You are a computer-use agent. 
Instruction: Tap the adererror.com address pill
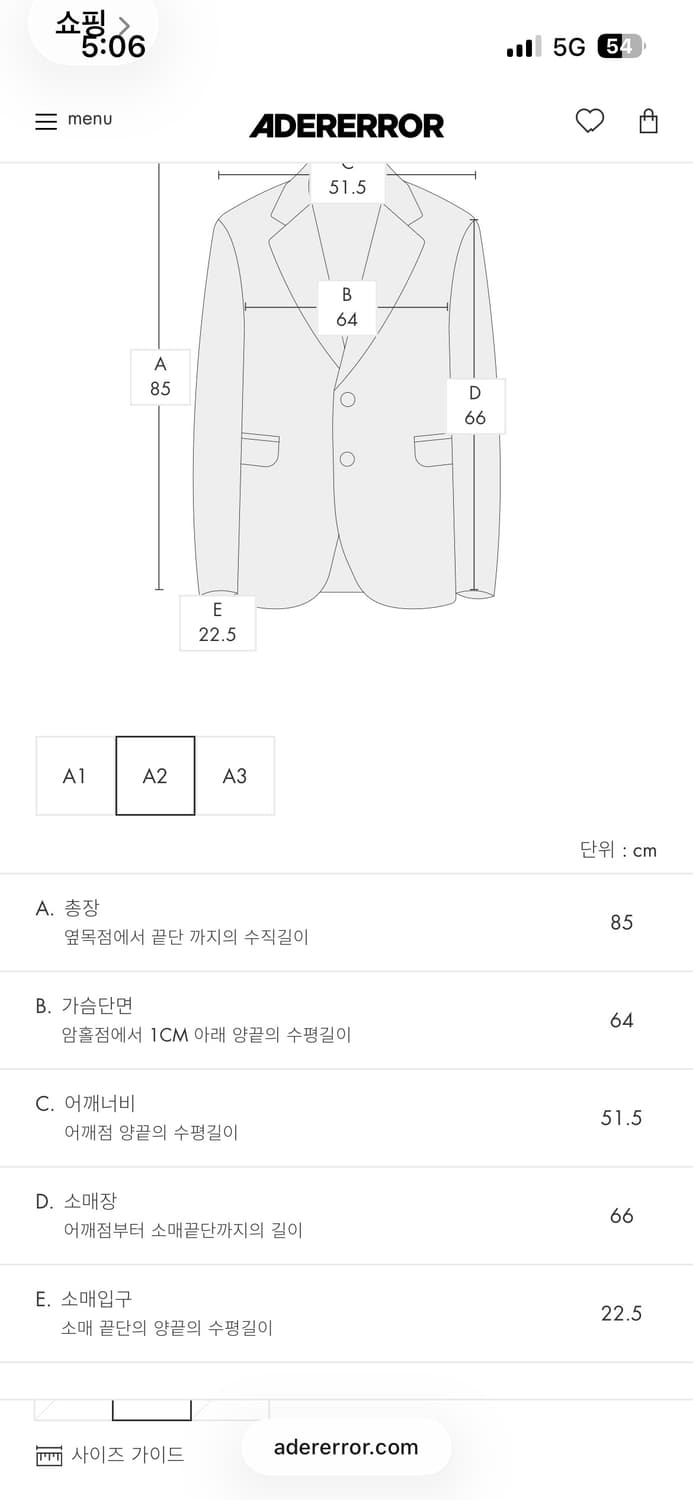point(346,1447)
